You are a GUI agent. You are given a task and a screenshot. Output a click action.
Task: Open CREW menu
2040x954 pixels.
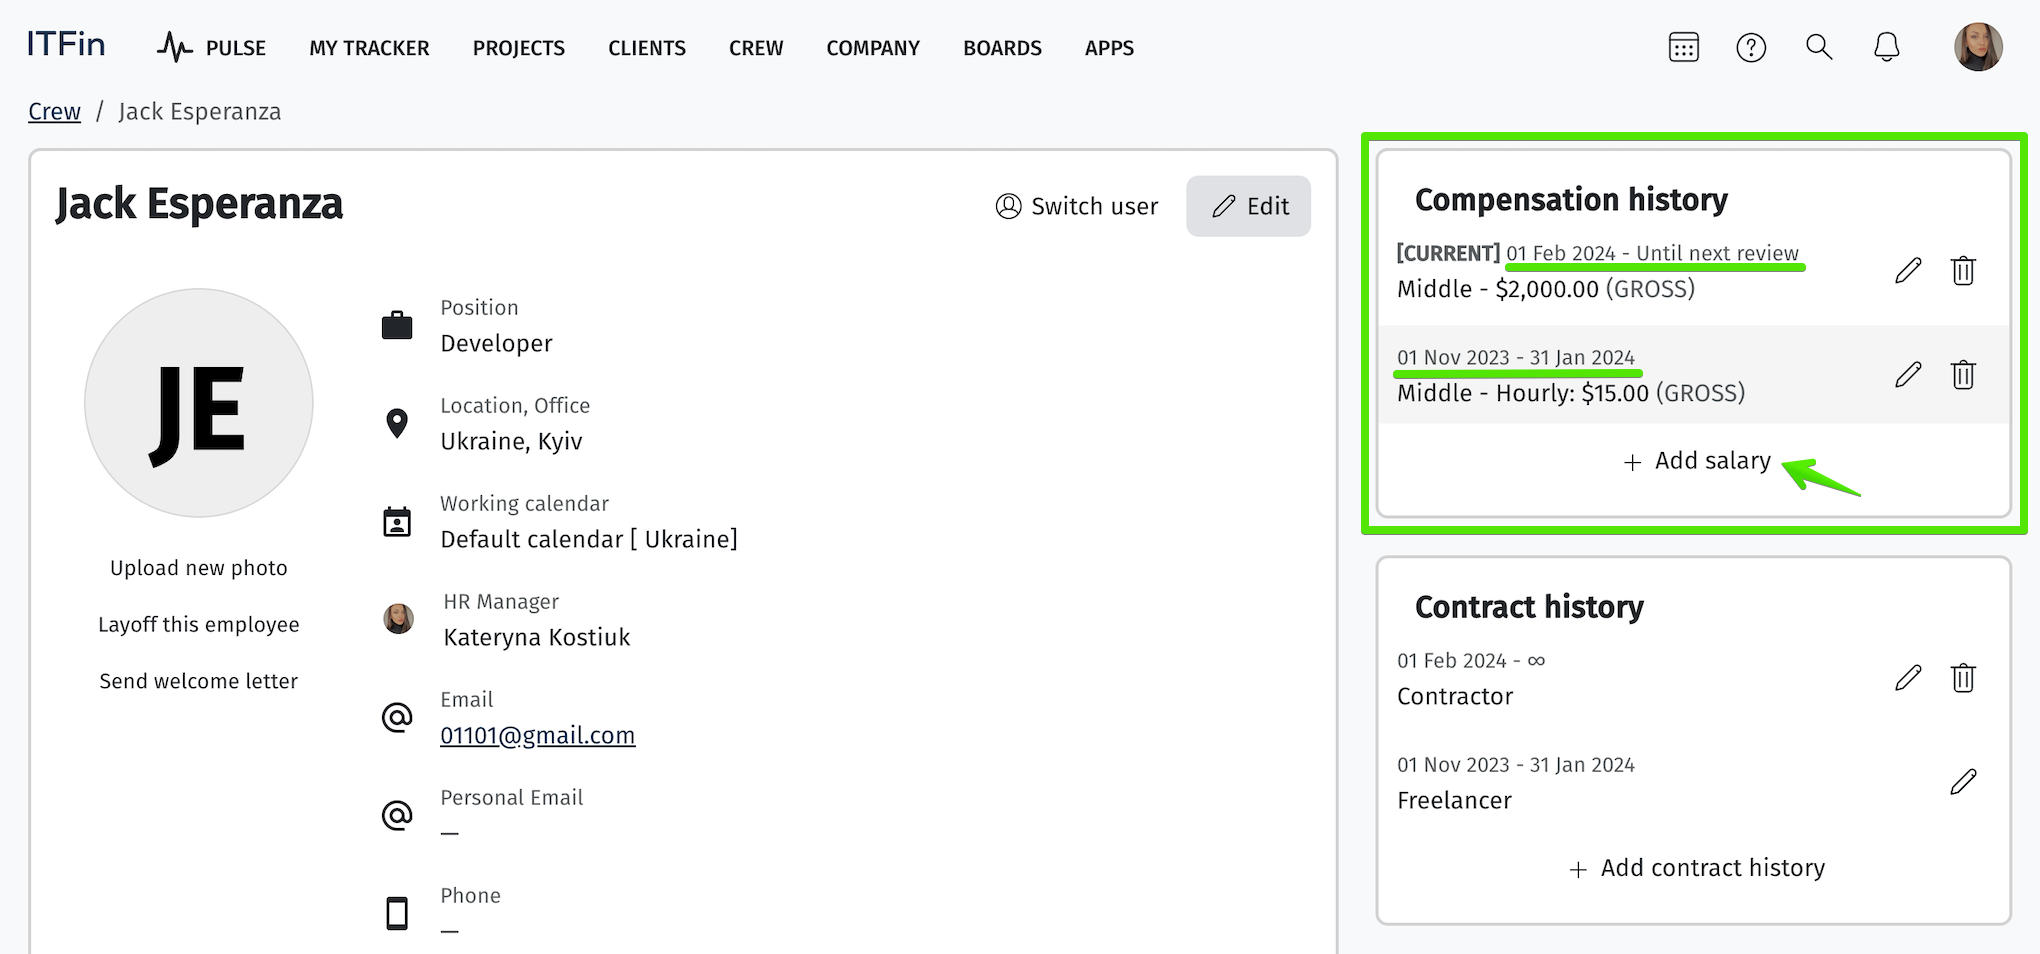(756, 48)
